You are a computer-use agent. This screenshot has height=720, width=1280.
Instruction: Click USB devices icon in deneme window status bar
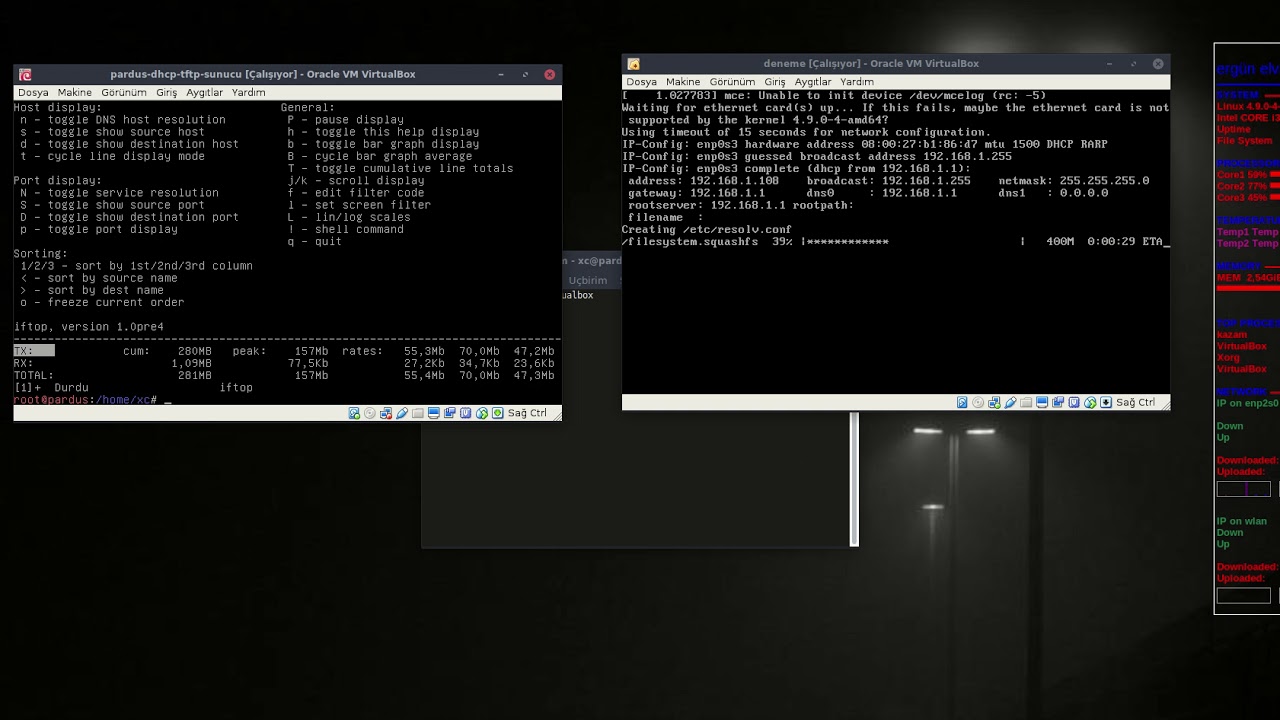tap(1010, 402)
